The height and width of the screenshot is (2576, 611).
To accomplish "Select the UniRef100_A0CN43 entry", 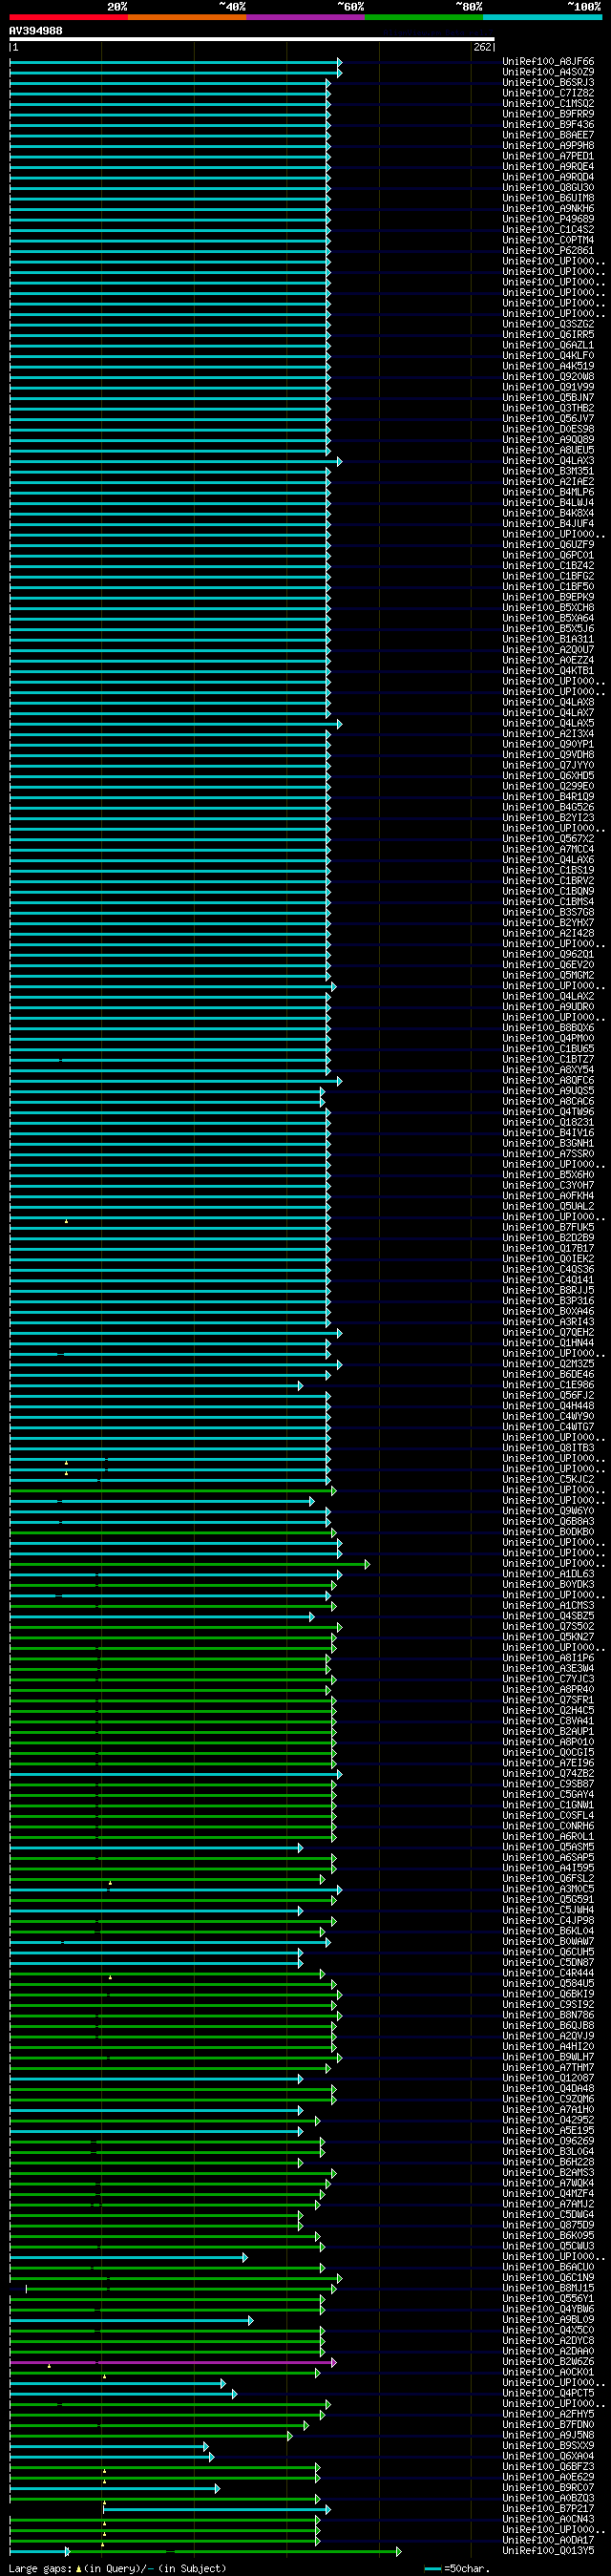I will pos(548,2520).
